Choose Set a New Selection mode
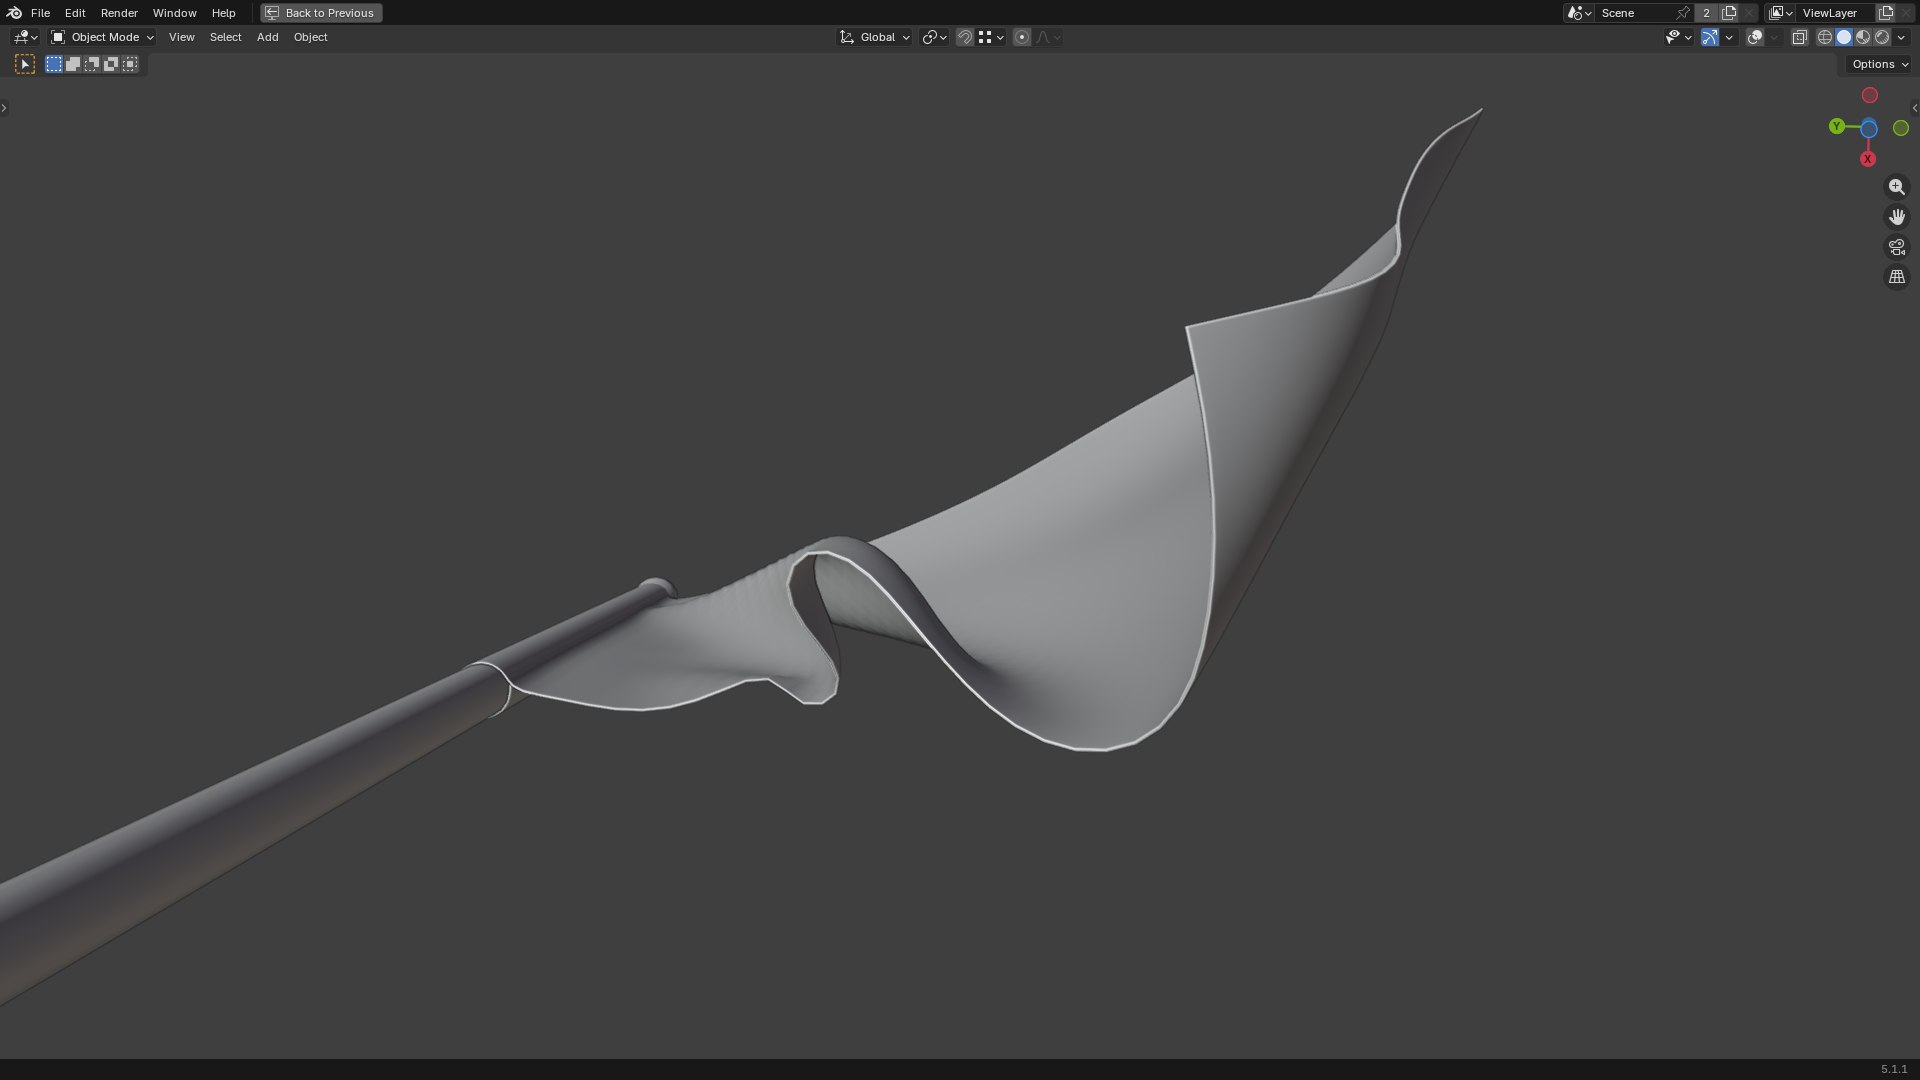 (54, 64)
